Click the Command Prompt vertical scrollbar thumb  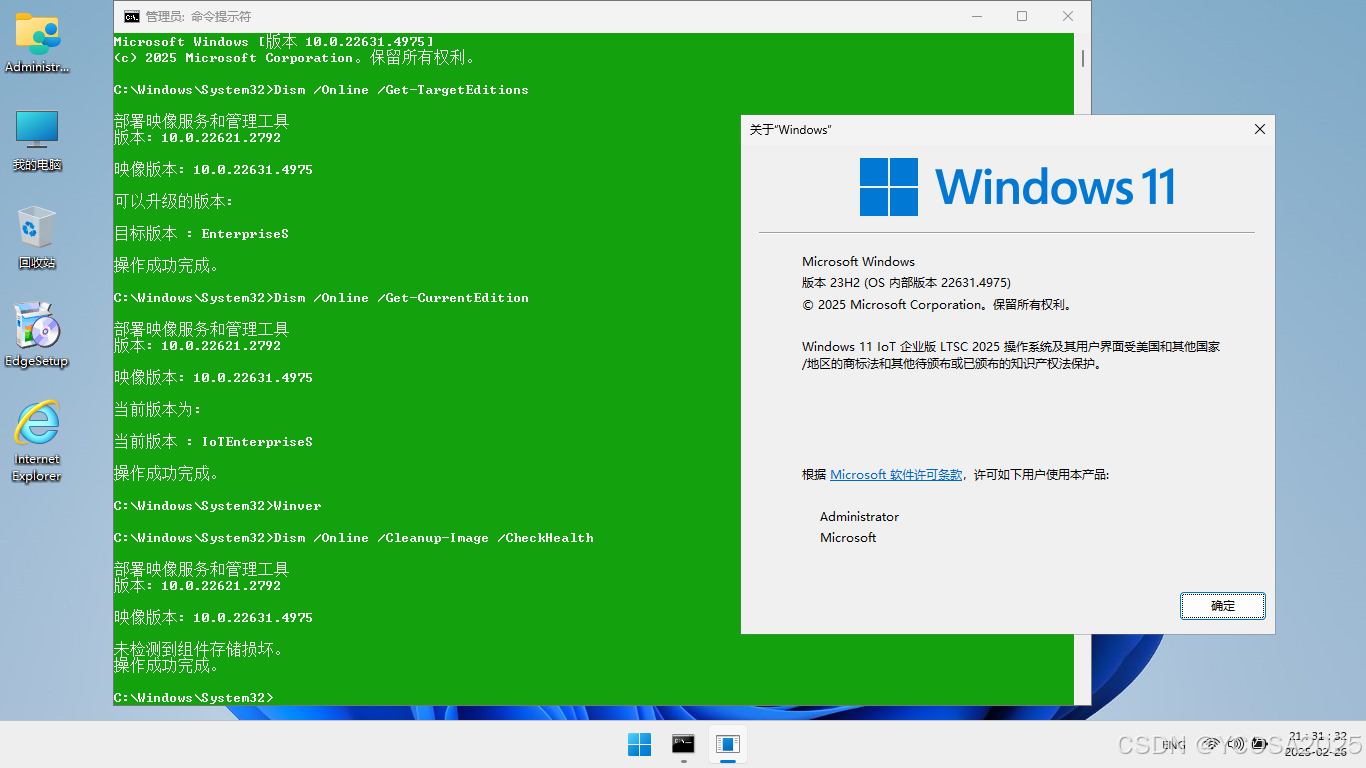pos(1082,57)
